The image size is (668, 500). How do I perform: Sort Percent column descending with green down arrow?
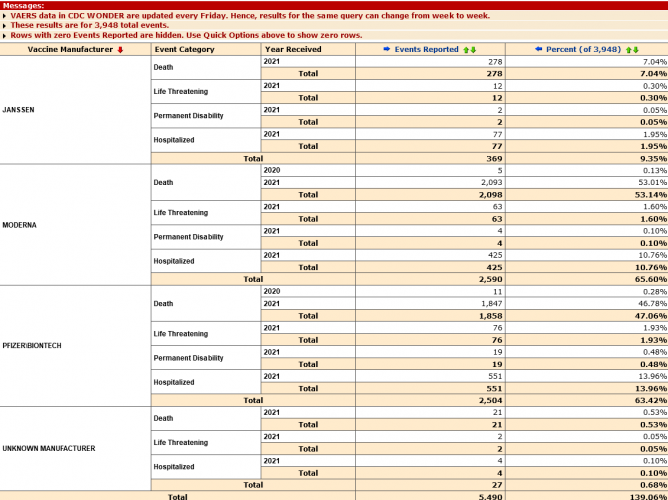click(635, 49)
